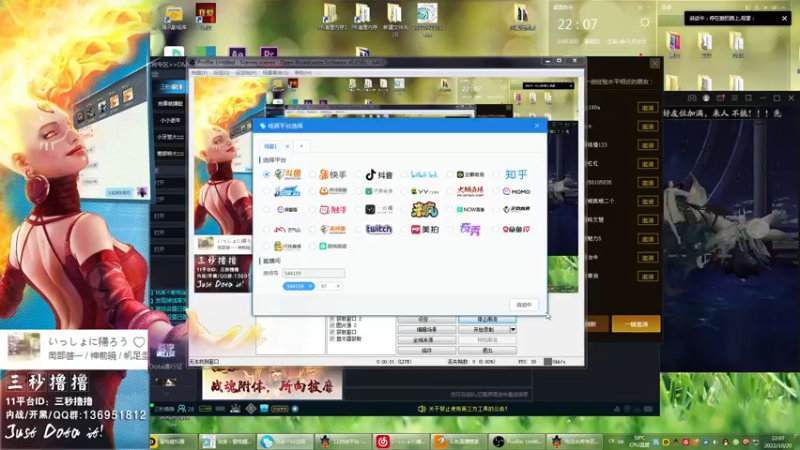Select the Zhihu (知乎) radio button
The width and height of the screenshot is (800, 450).
point(496,174)
